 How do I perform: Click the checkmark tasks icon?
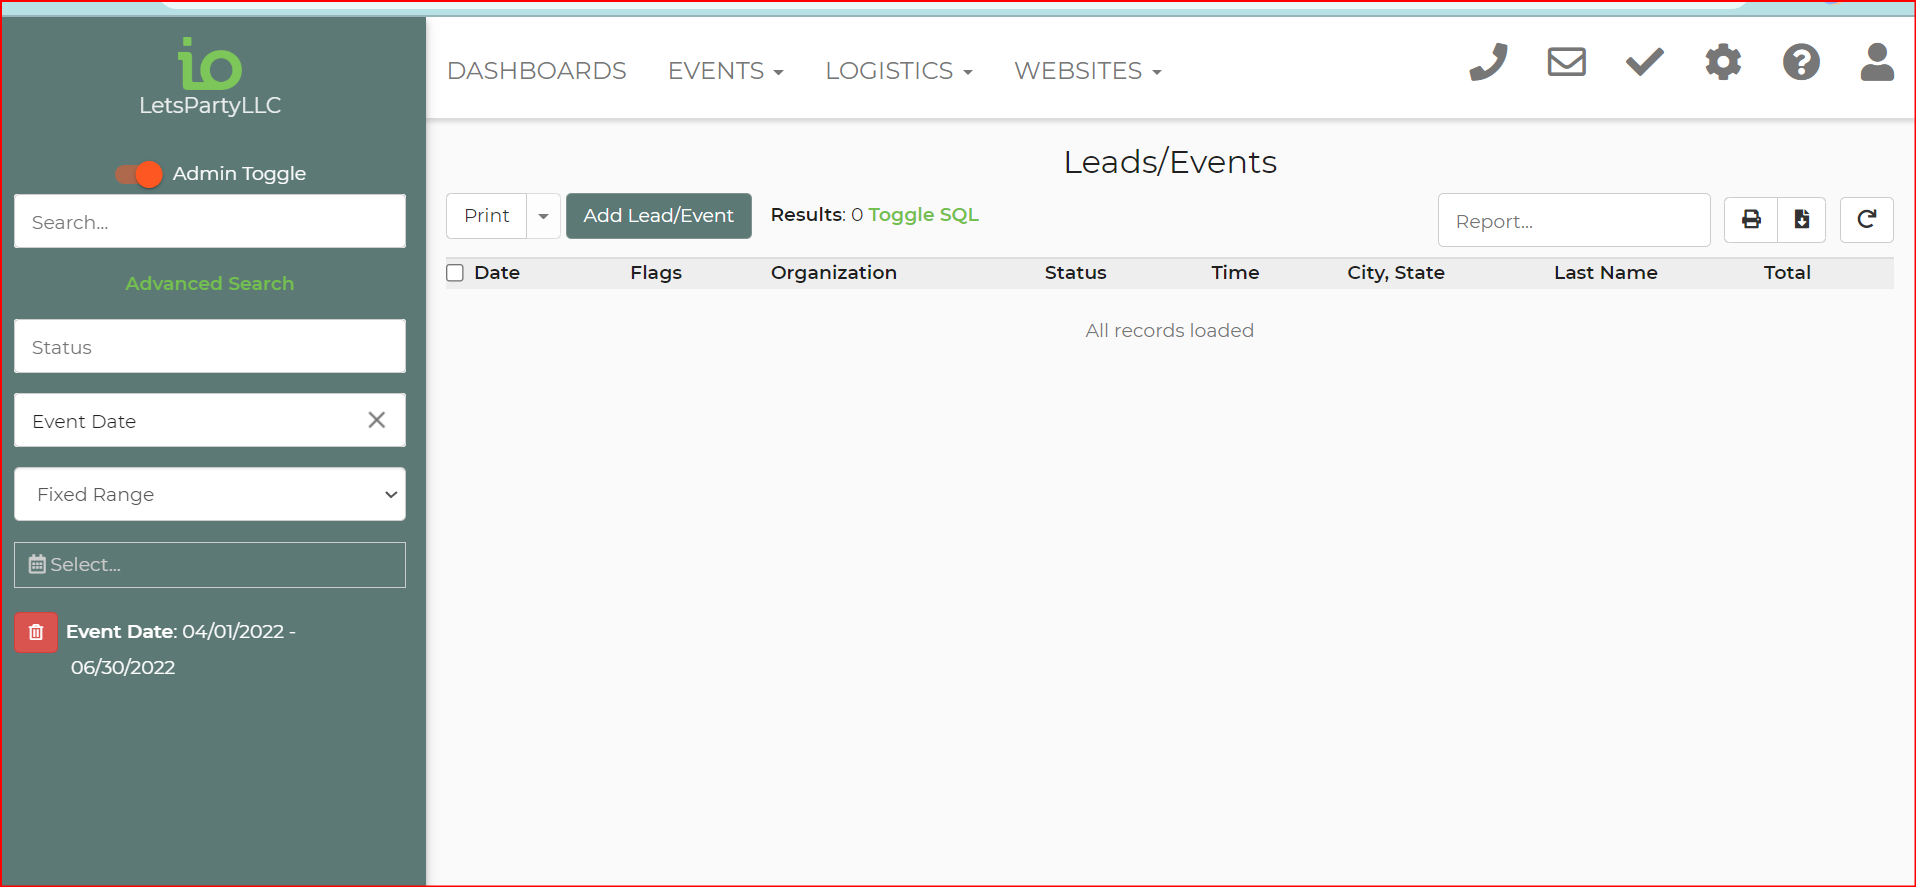1644,62
